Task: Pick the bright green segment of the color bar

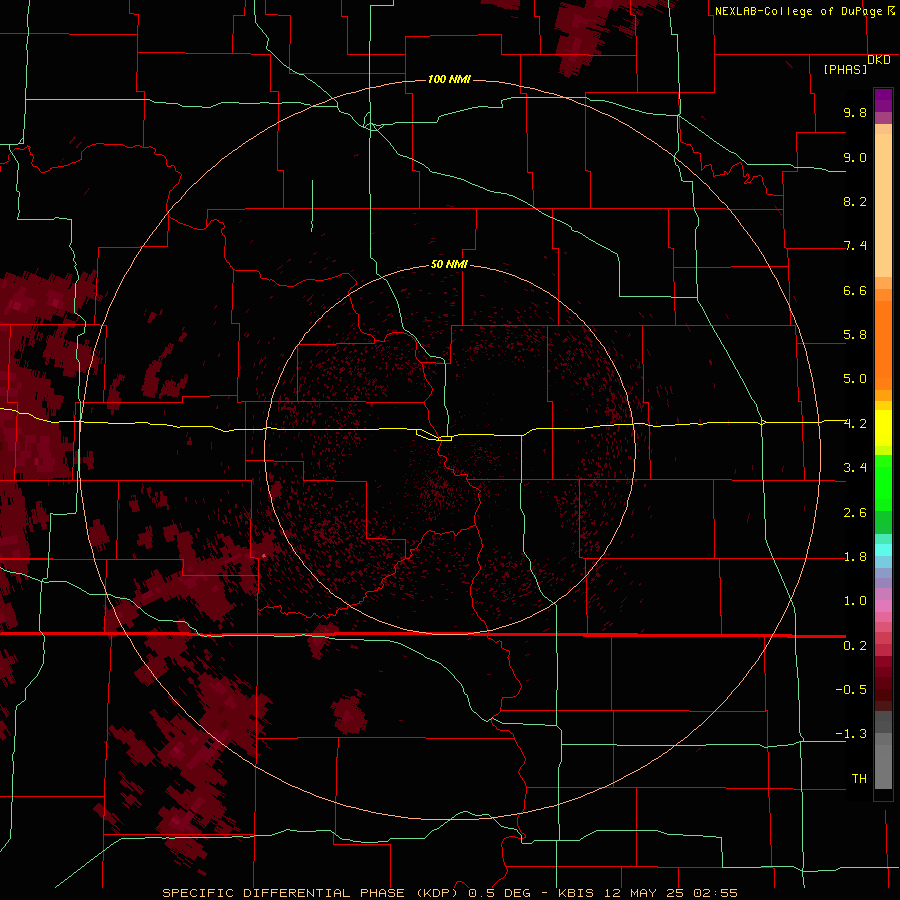Action: [883, 482]
